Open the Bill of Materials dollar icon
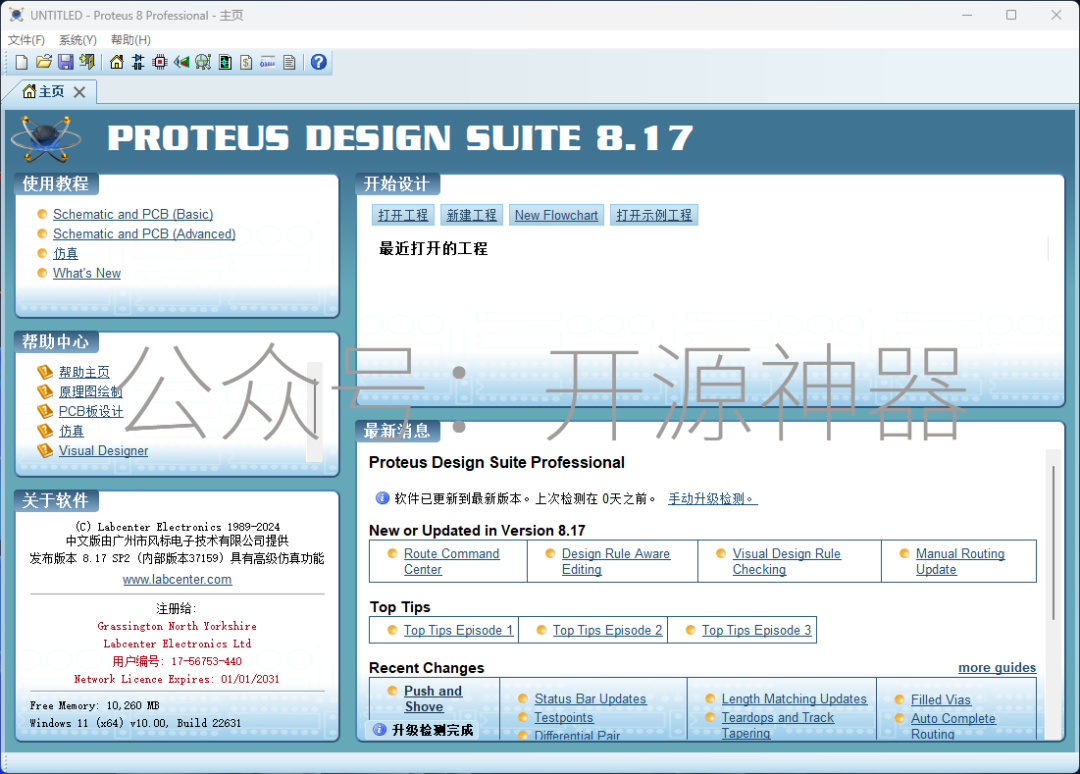Image resolution: width=1080 pixels, height=774 pixels. pos(246,63)
